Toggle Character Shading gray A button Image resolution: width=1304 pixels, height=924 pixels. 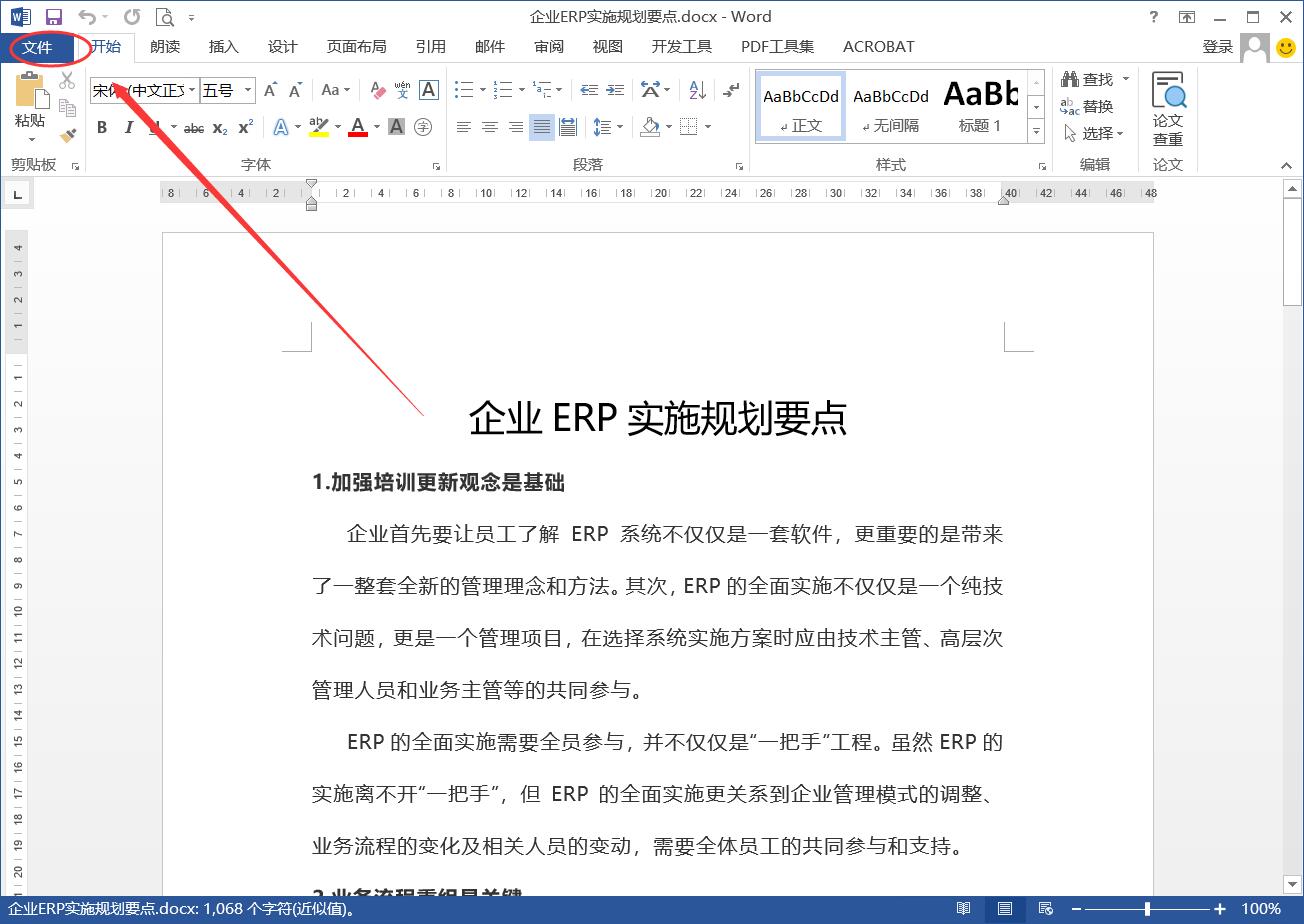tap(397, 127)
